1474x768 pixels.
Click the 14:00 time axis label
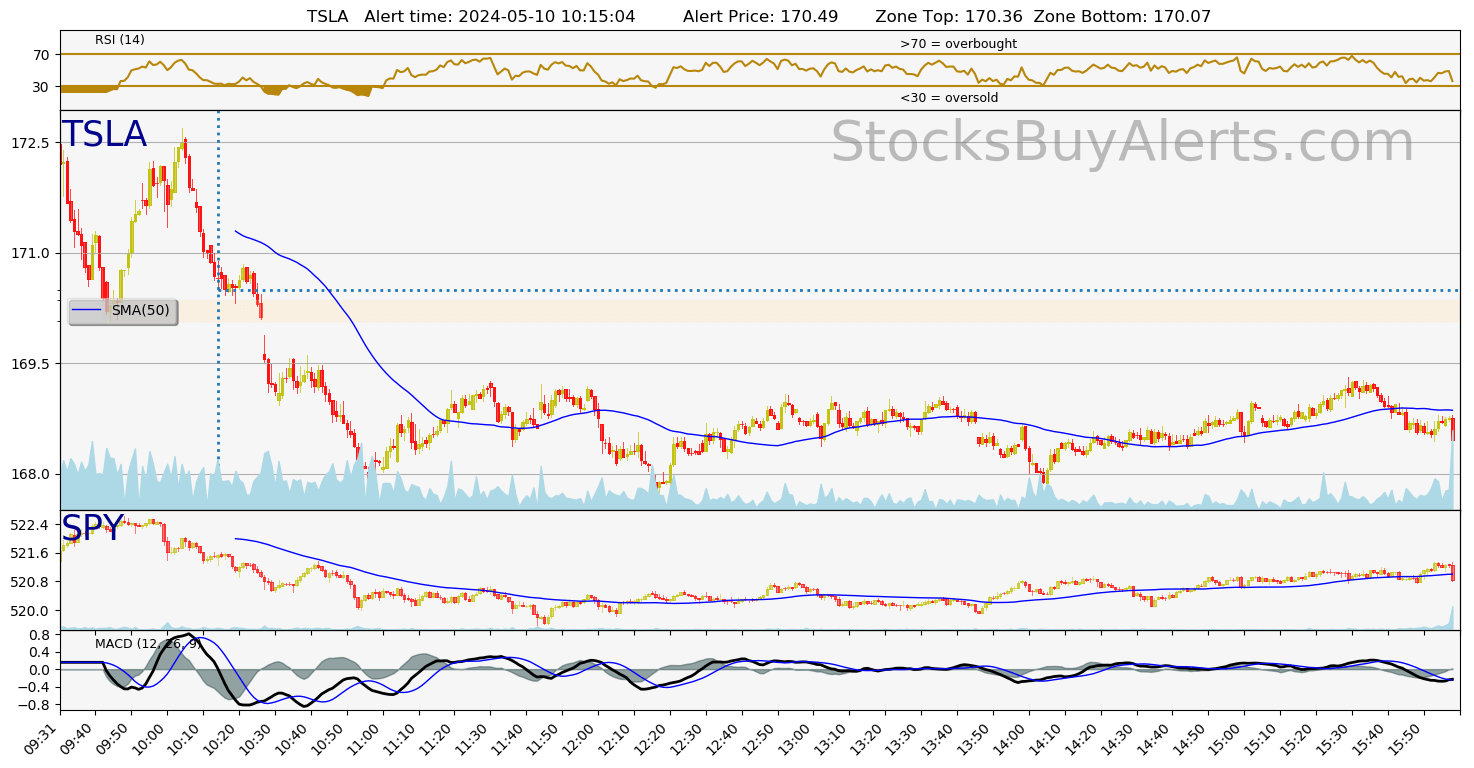pos(1012,738)
